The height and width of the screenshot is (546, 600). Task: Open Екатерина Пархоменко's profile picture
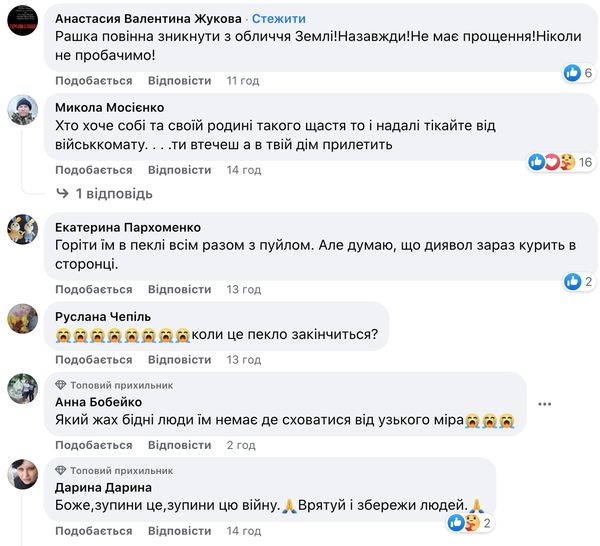23,229
